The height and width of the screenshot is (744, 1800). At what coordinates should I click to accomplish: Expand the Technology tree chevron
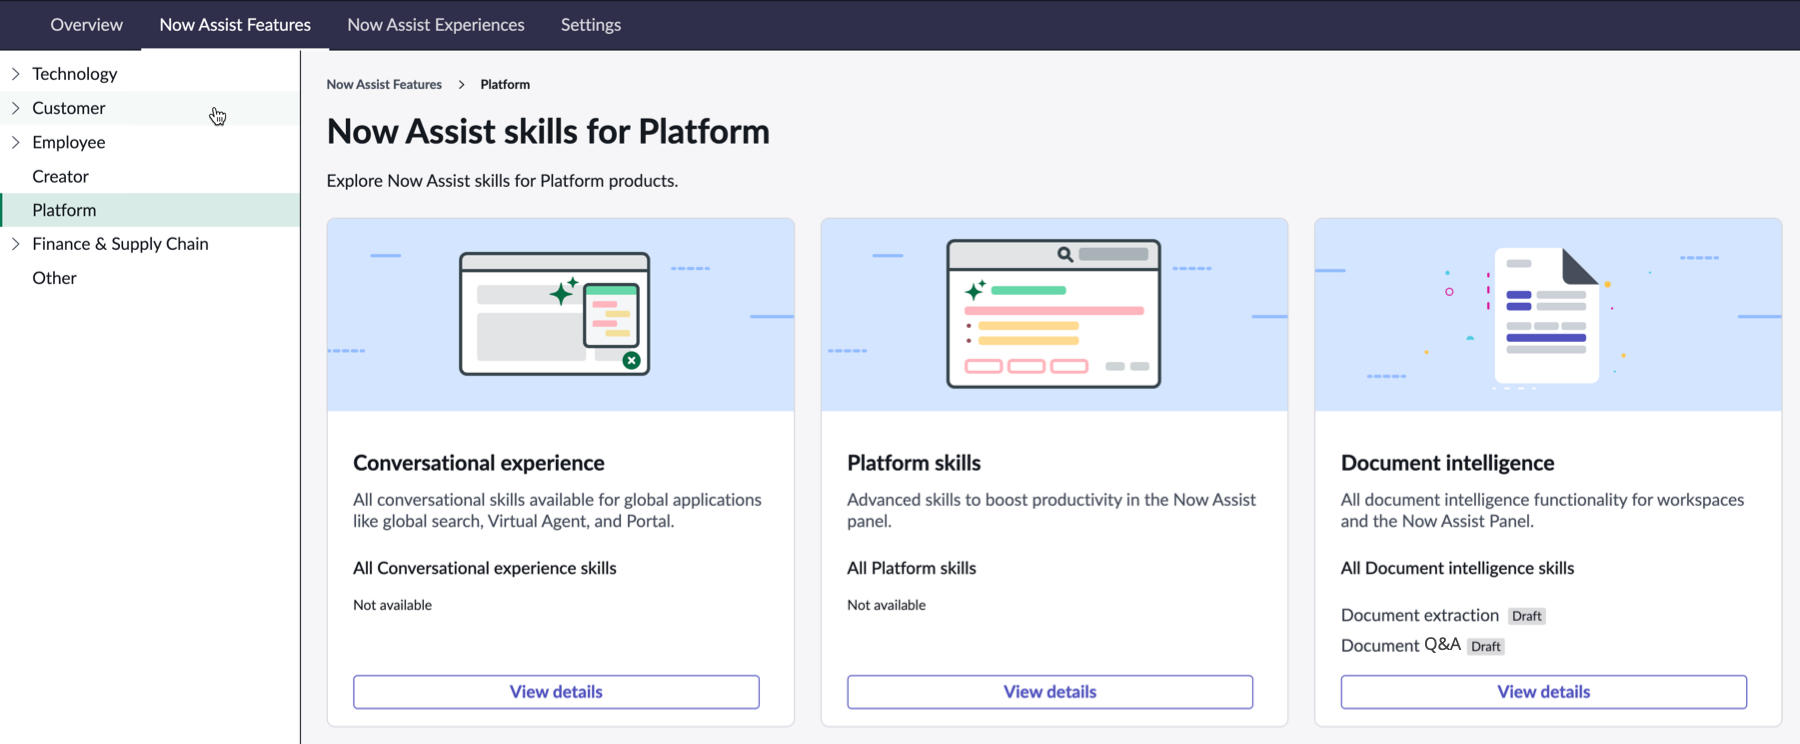[x=15, y=74]
